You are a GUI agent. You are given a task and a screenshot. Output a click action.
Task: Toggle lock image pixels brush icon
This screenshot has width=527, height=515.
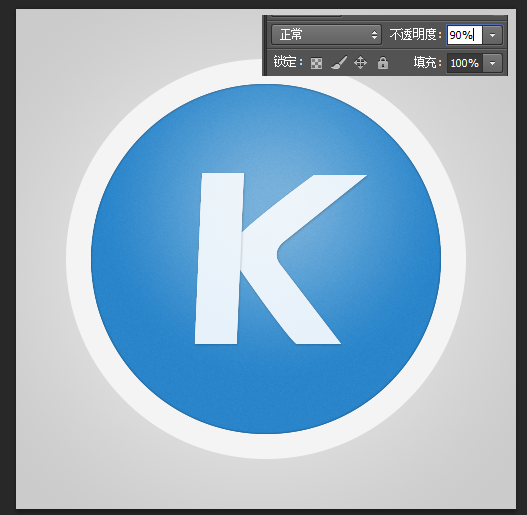[x=338, y=63]
